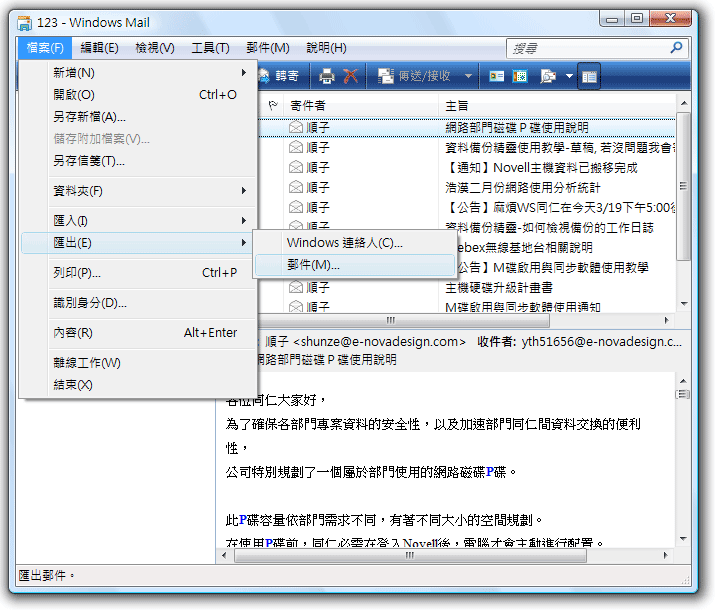Select message 網路部門磁碟 P 碟使用說明

click(516, 127)
